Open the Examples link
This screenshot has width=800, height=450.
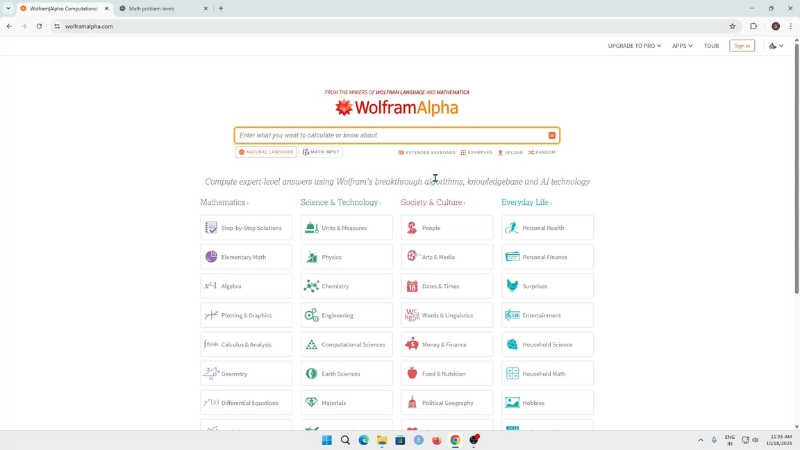477,153
